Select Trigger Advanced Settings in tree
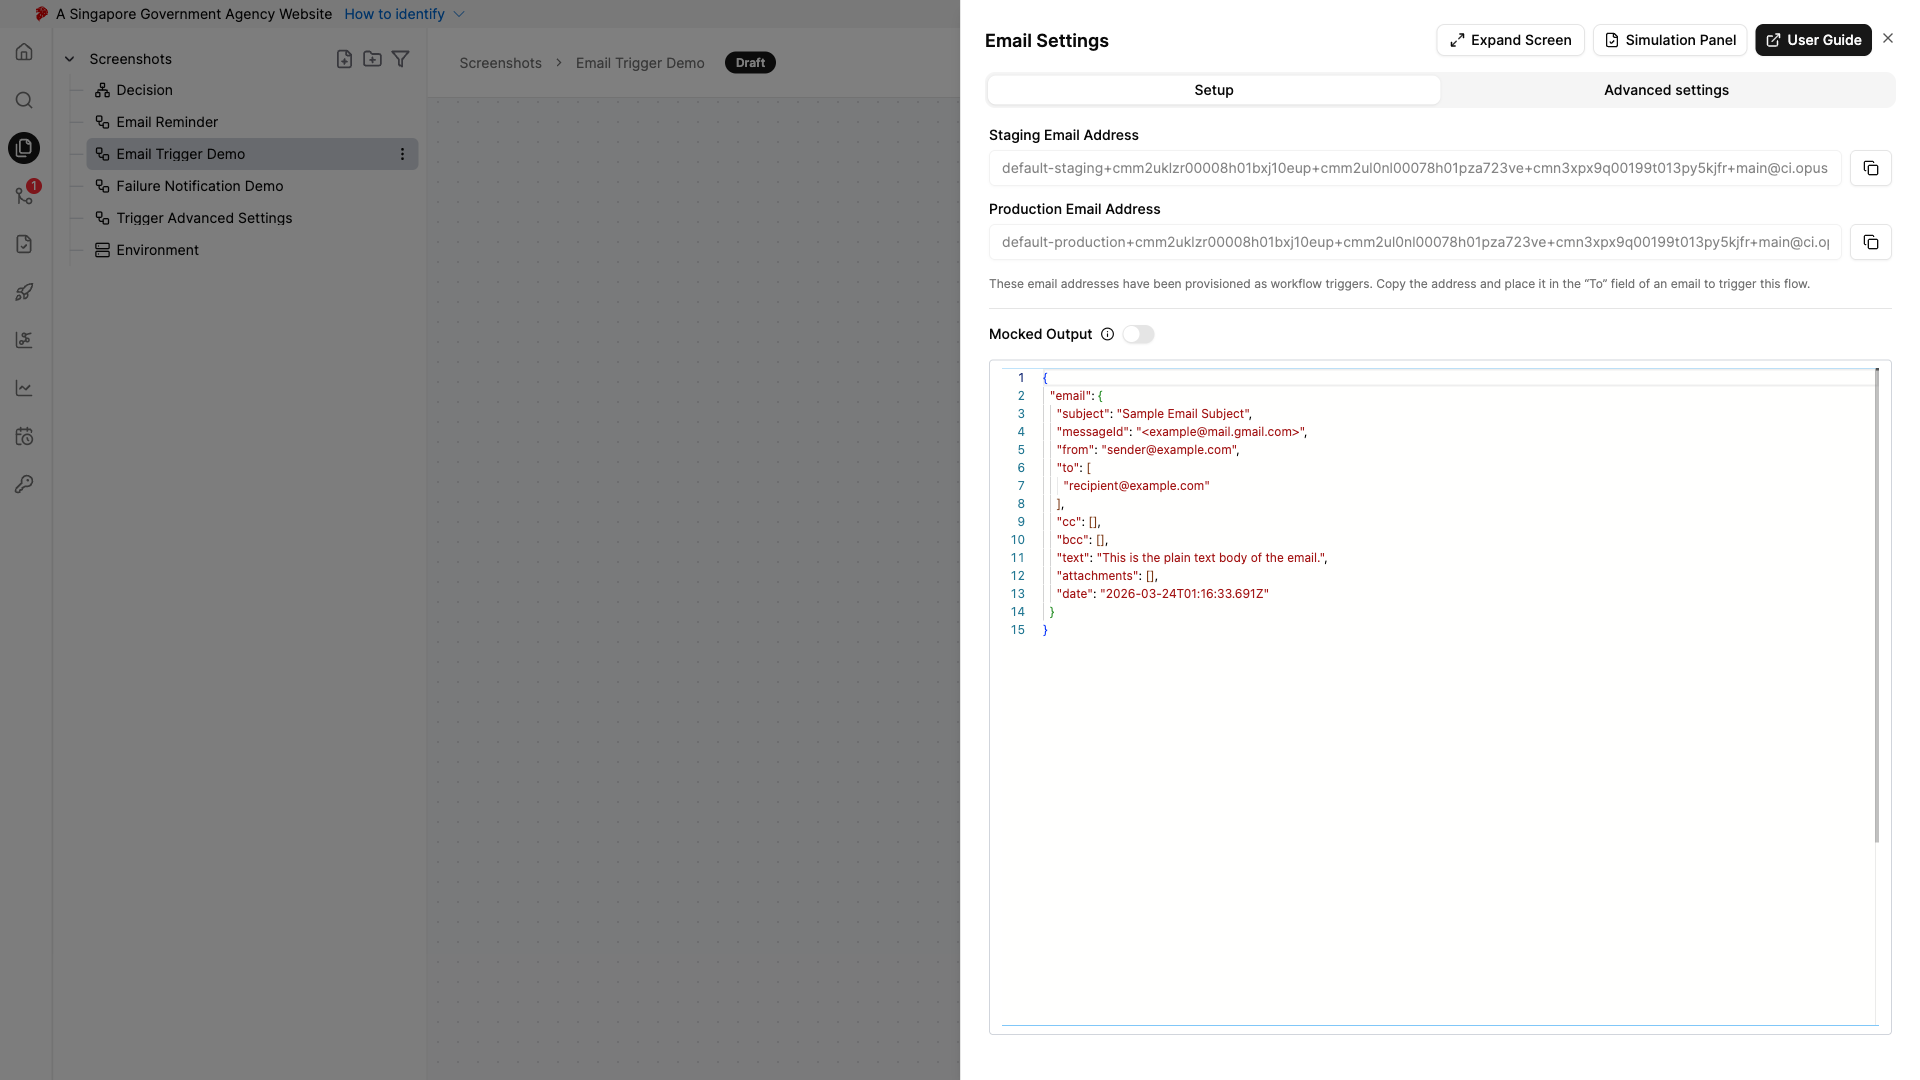The width and height of the screenshot is (1920, 1080). pos(204,218)
